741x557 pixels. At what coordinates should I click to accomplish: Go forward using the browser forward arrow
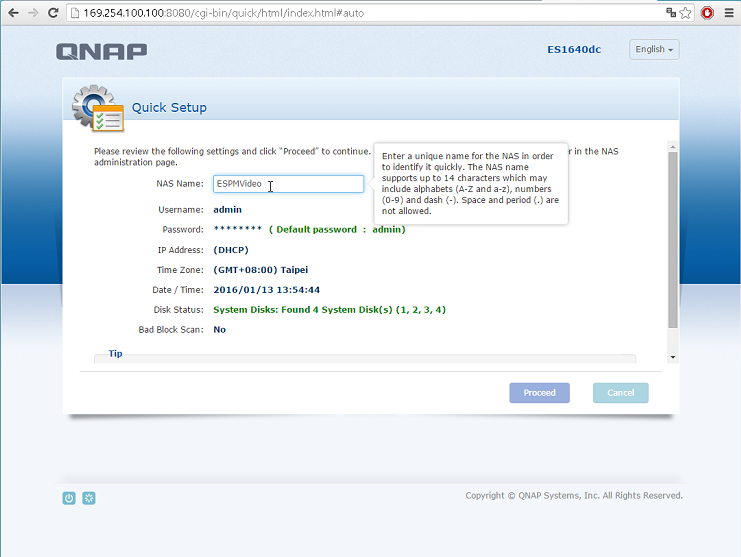(x=33, y=13)
